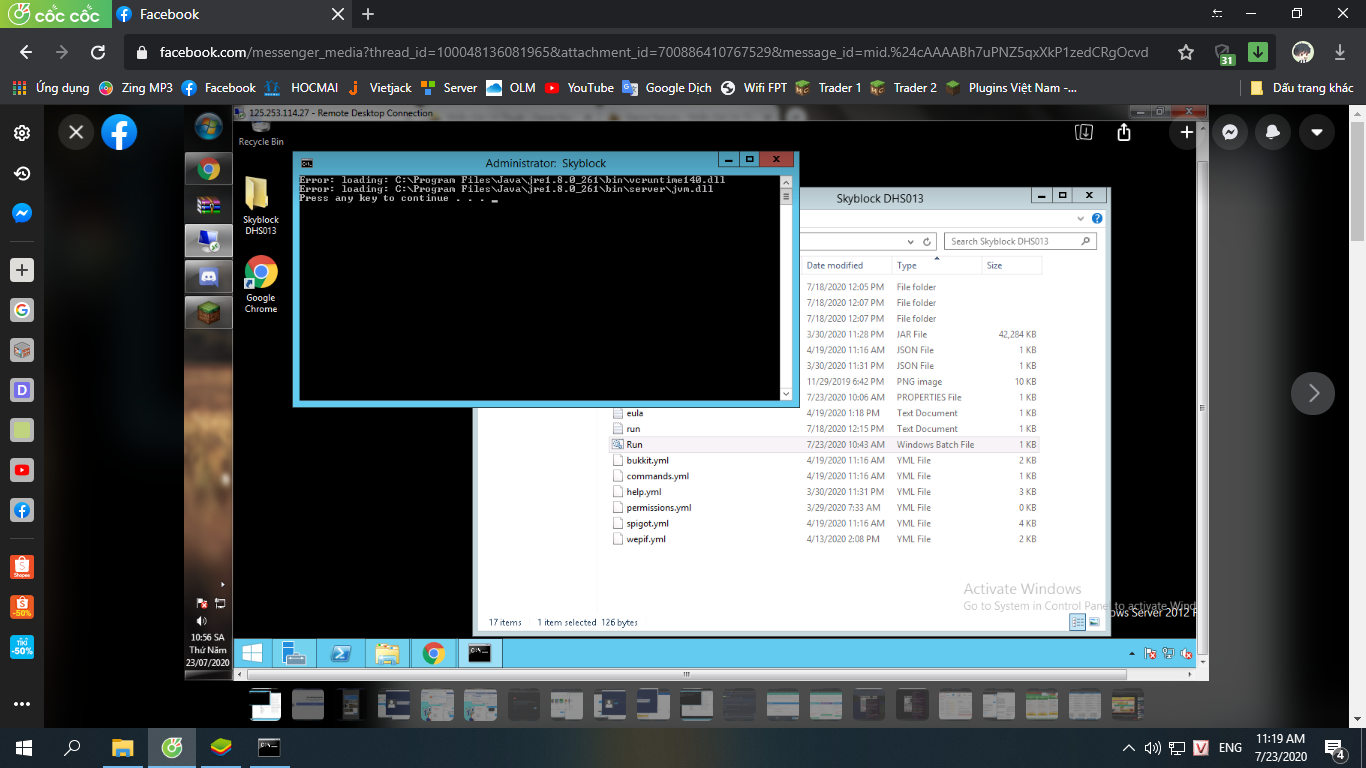The width and height of the screenshot is (1366, 768).
Task: Select the Facebook browser tab
Action: (230, 14)
